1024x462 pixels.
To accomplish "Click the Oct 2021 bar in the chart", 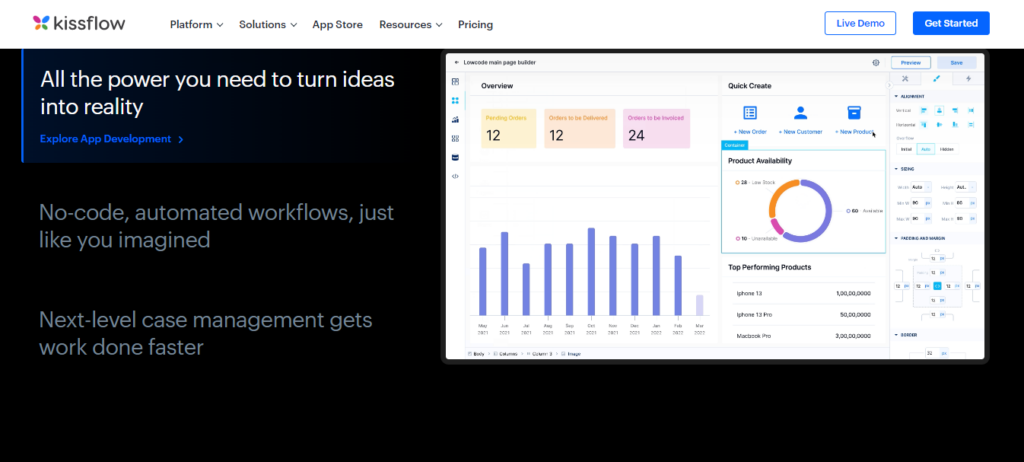I will [x=591, y=272].
